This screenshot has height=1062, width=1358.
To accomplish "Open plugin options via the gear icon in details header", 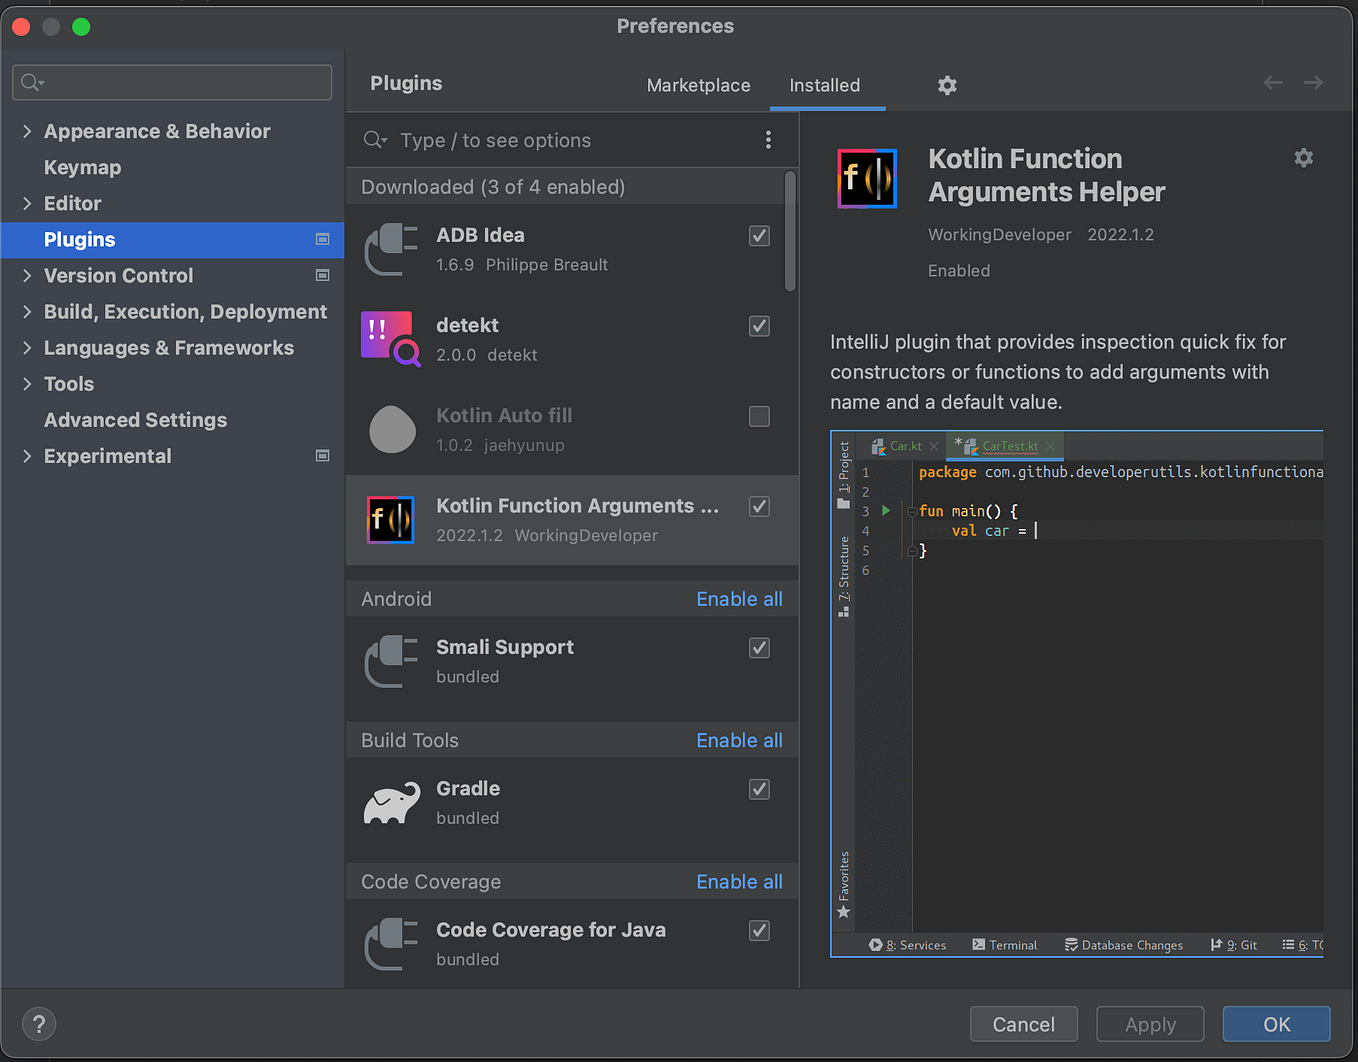I will click(x=1303, y=157).
